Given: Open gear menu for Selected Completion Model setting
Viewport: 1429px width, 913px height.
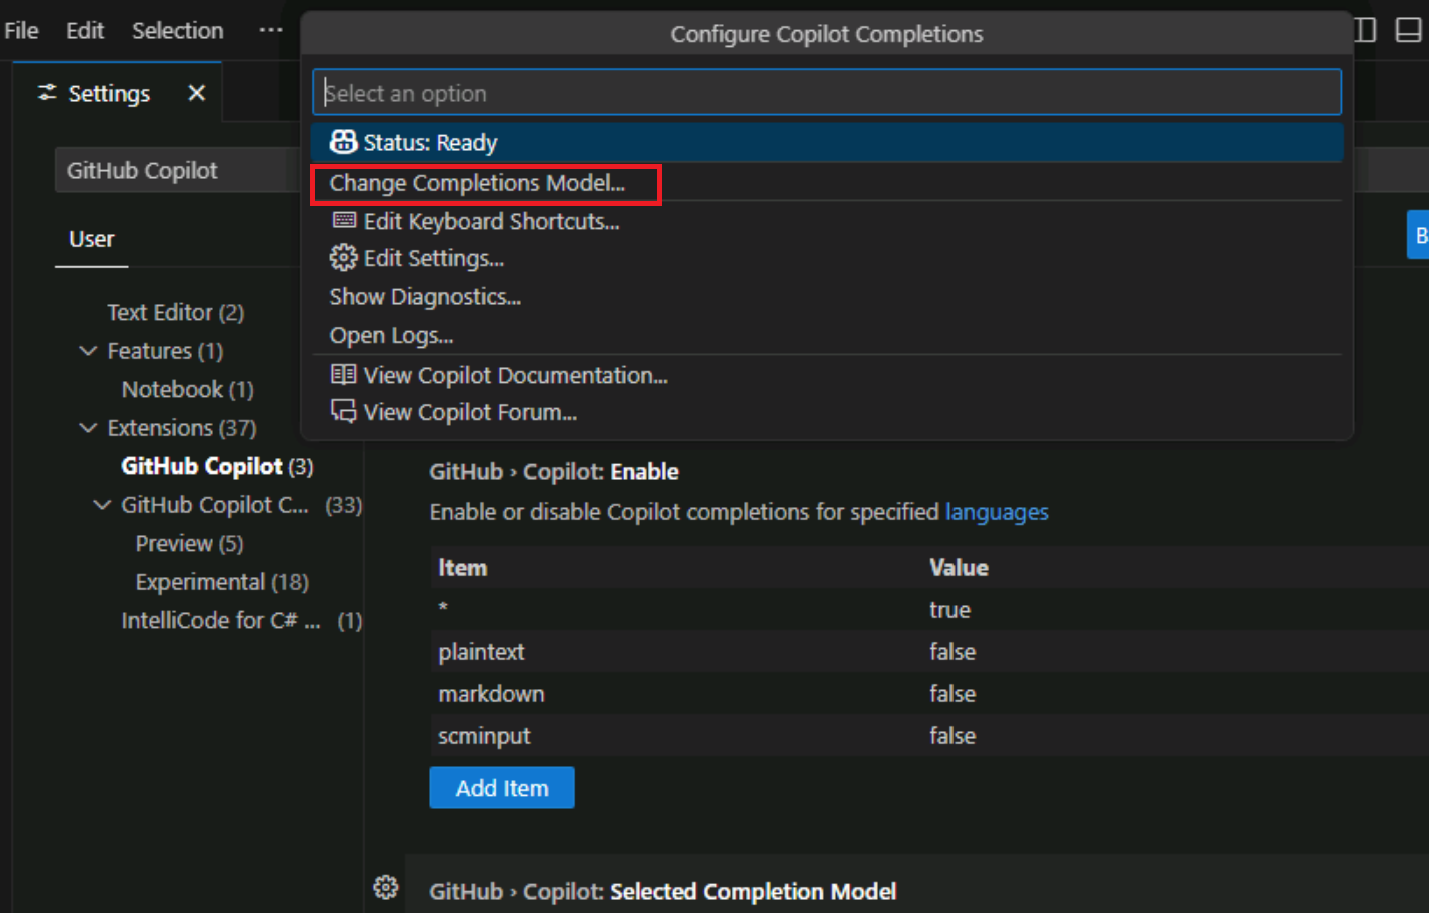Looking at the screenshot, I should (x=386, y=887).
